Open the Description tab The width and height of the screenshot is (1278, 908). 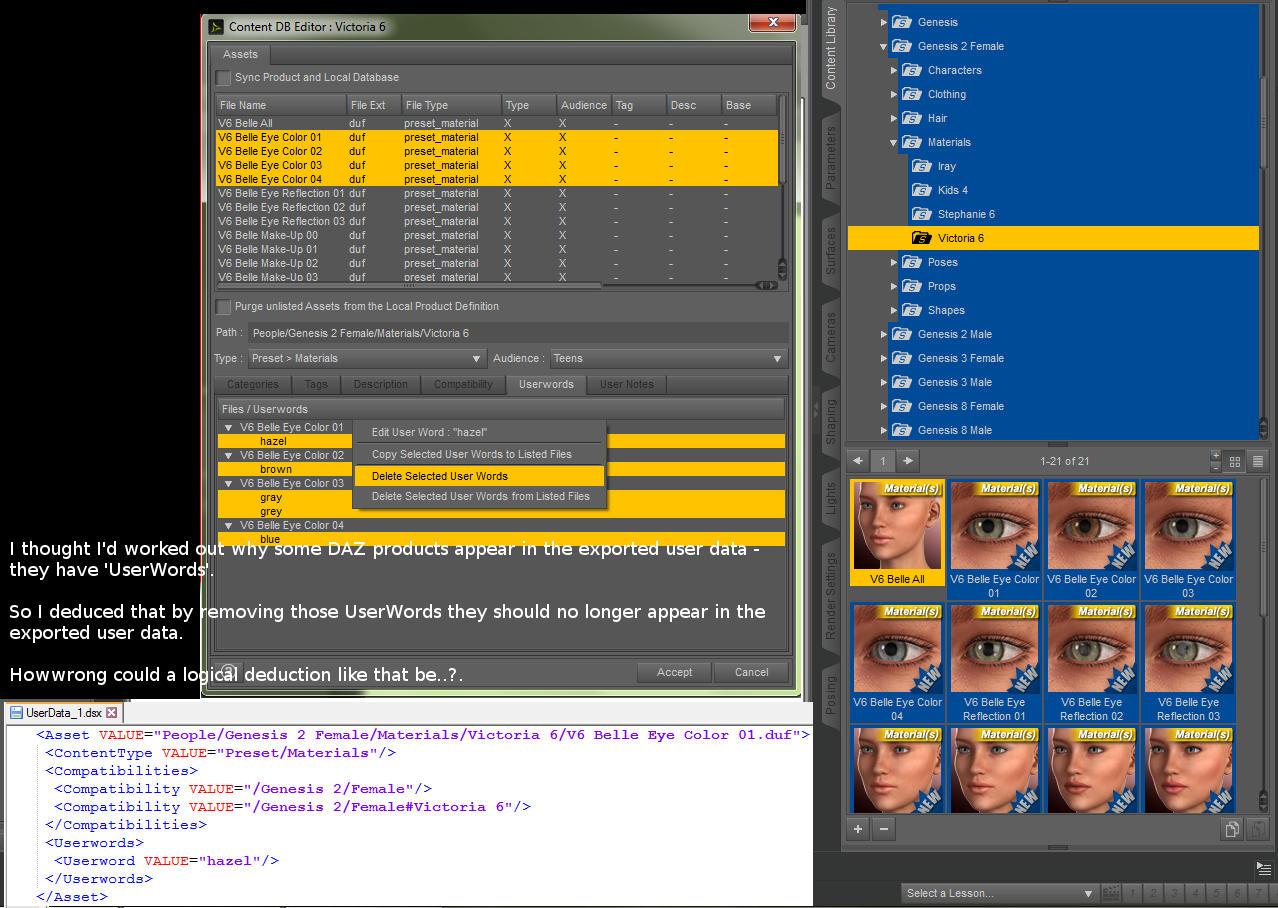(380, 384)
